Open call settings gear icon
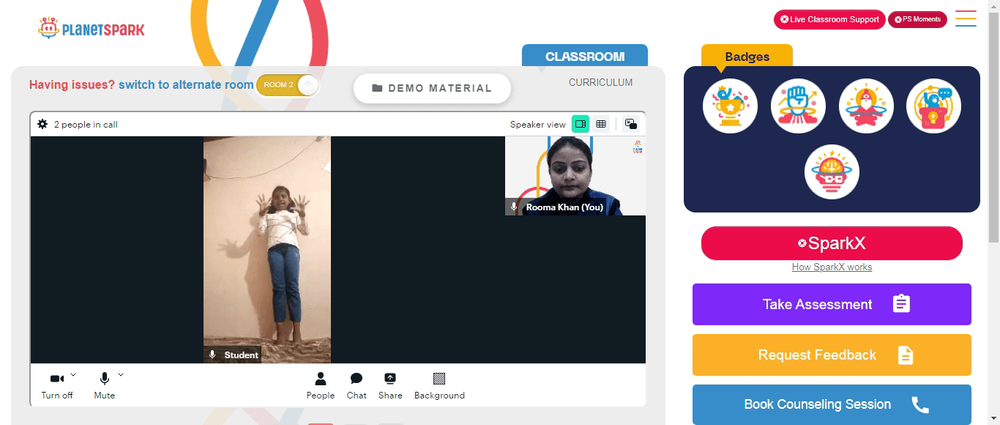This screenshot has width=1000, height=425. [x=43, y=124]
